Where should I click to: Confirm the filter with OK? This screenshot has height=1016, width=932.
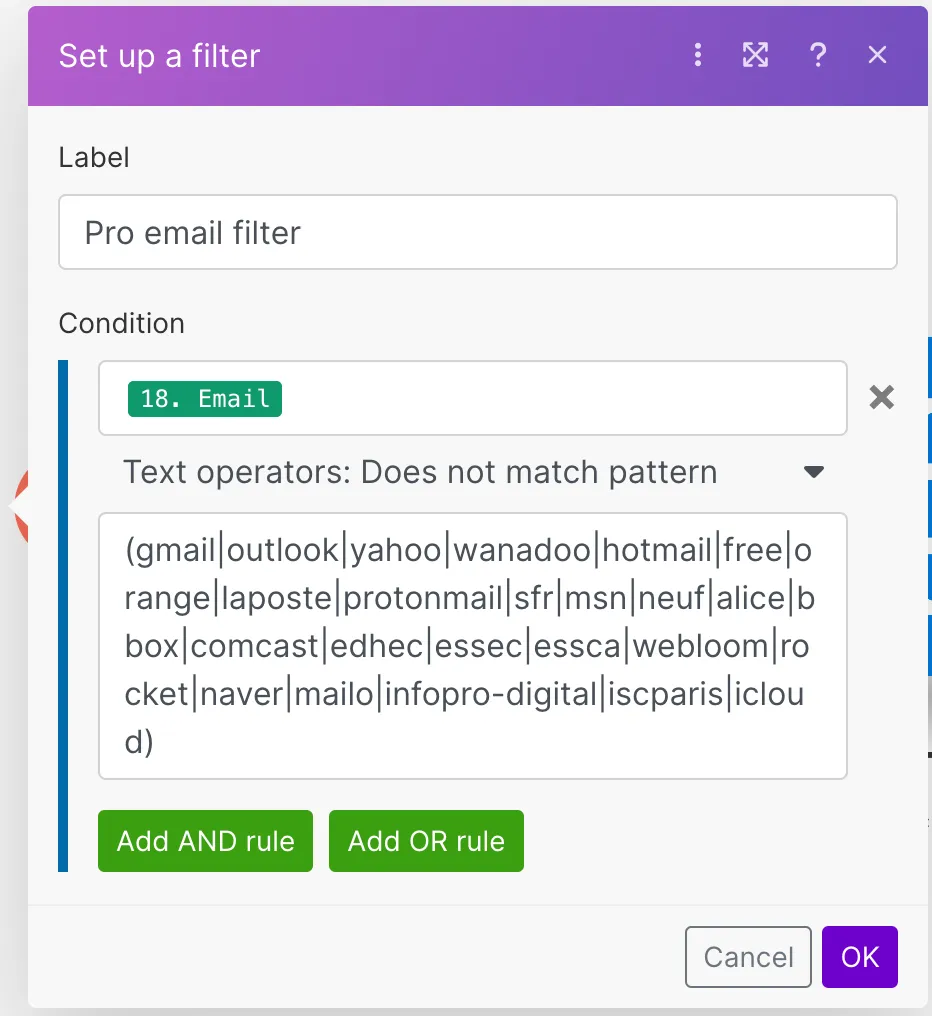(859, 956)
